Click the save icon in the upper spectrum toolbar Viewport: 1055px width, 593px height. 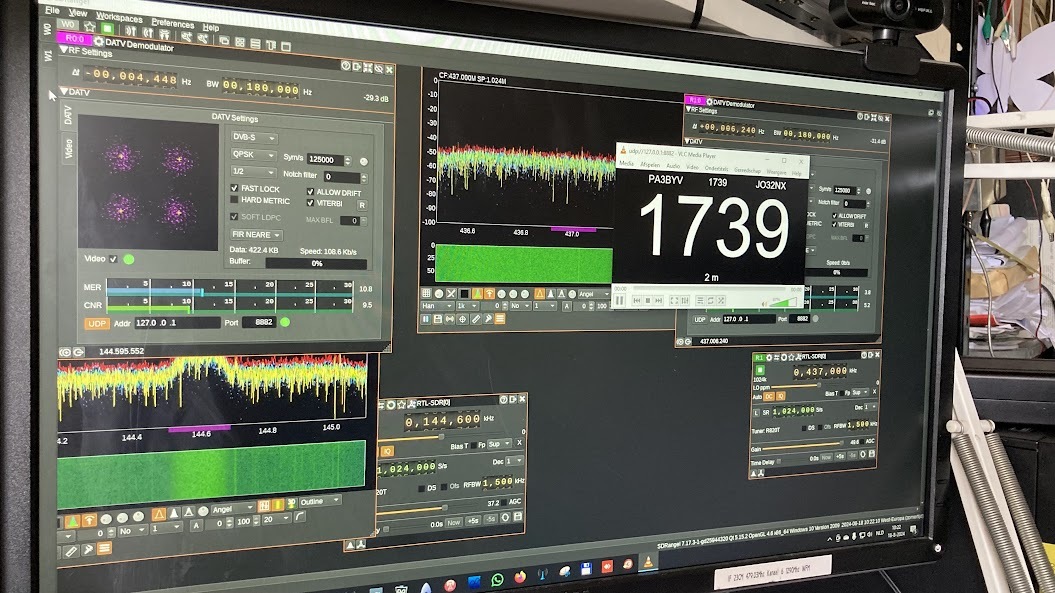[x=438, y=319]
